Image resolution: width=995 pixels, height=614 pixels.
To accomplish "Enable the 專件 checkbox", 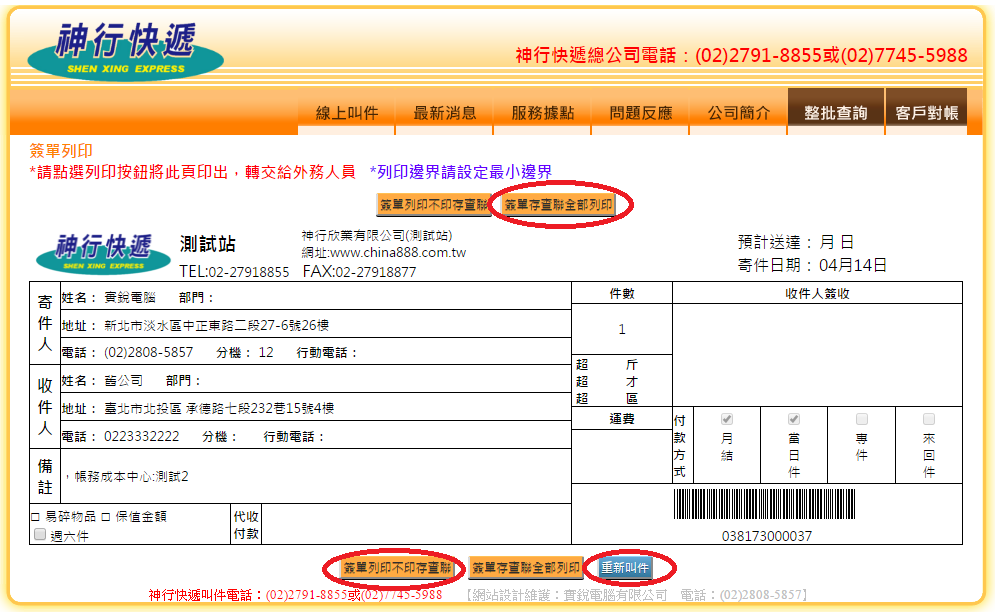I will coord(861,419).
